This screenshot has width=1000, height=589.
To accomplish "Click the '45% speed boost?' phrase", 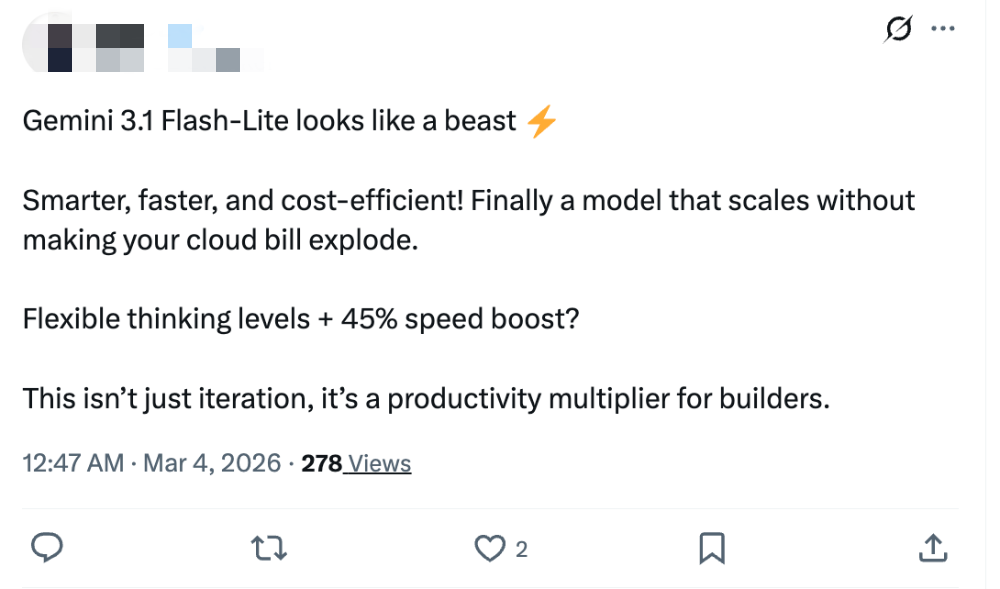I will [x=460, y=320].
